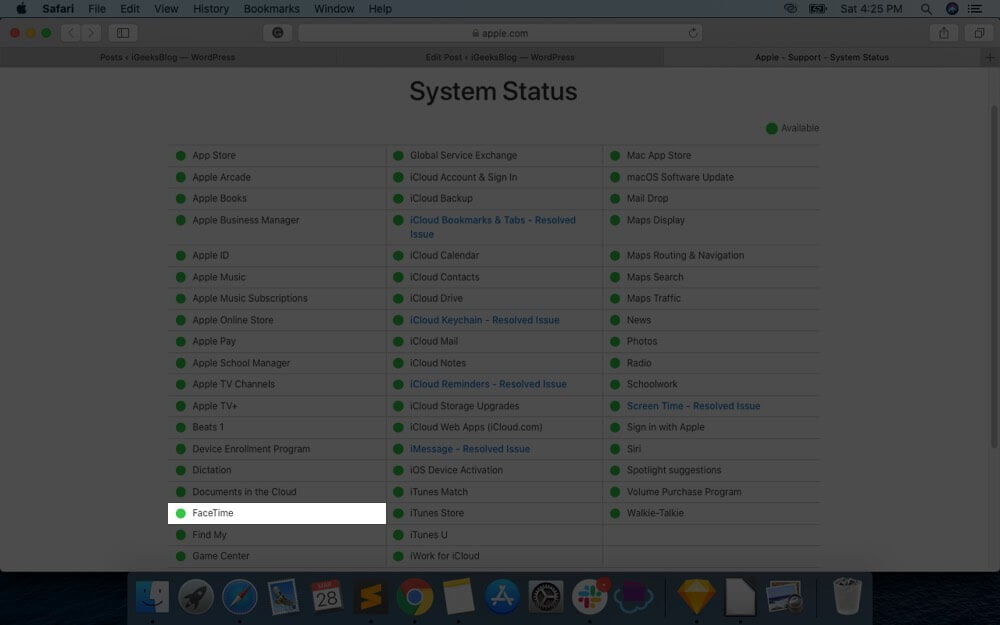
Task: Open Safari compass icon in Dock
Action: pos(240,597)
